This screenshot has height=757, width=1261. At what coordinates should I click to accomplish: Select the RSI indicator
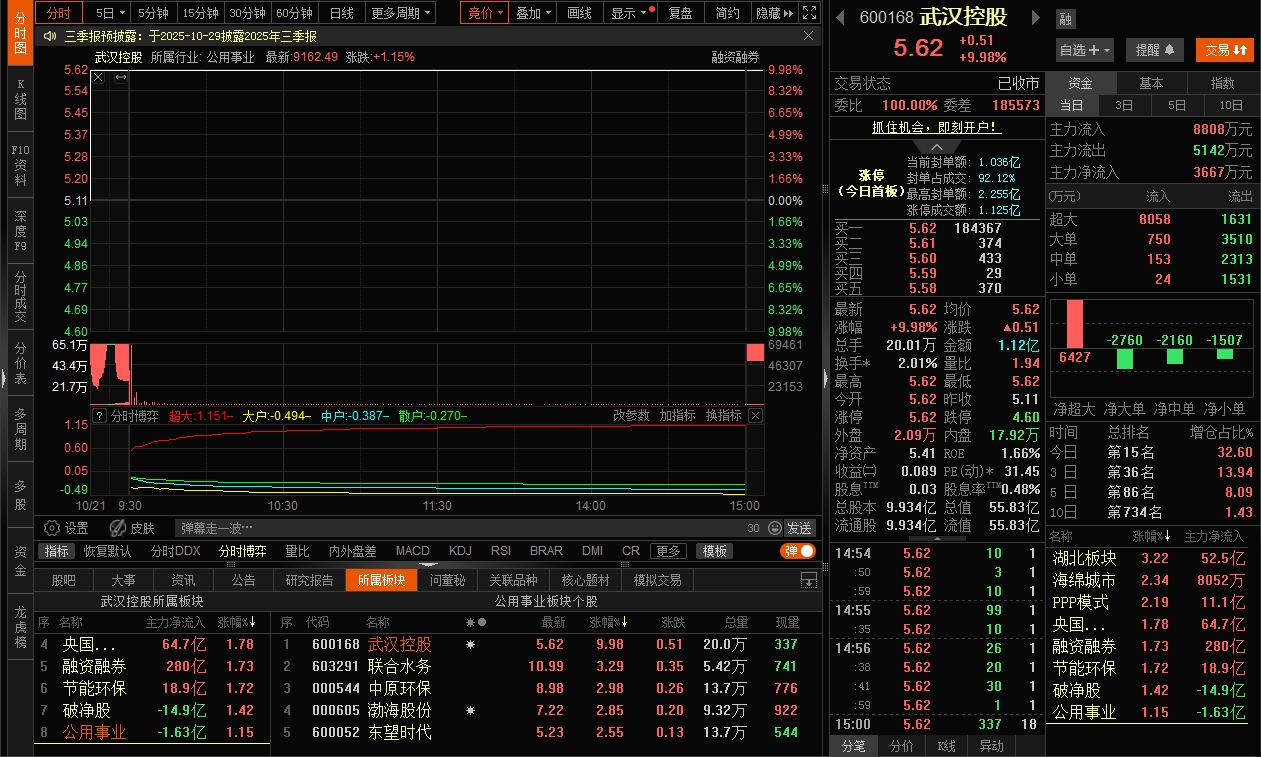click(501, 551)
